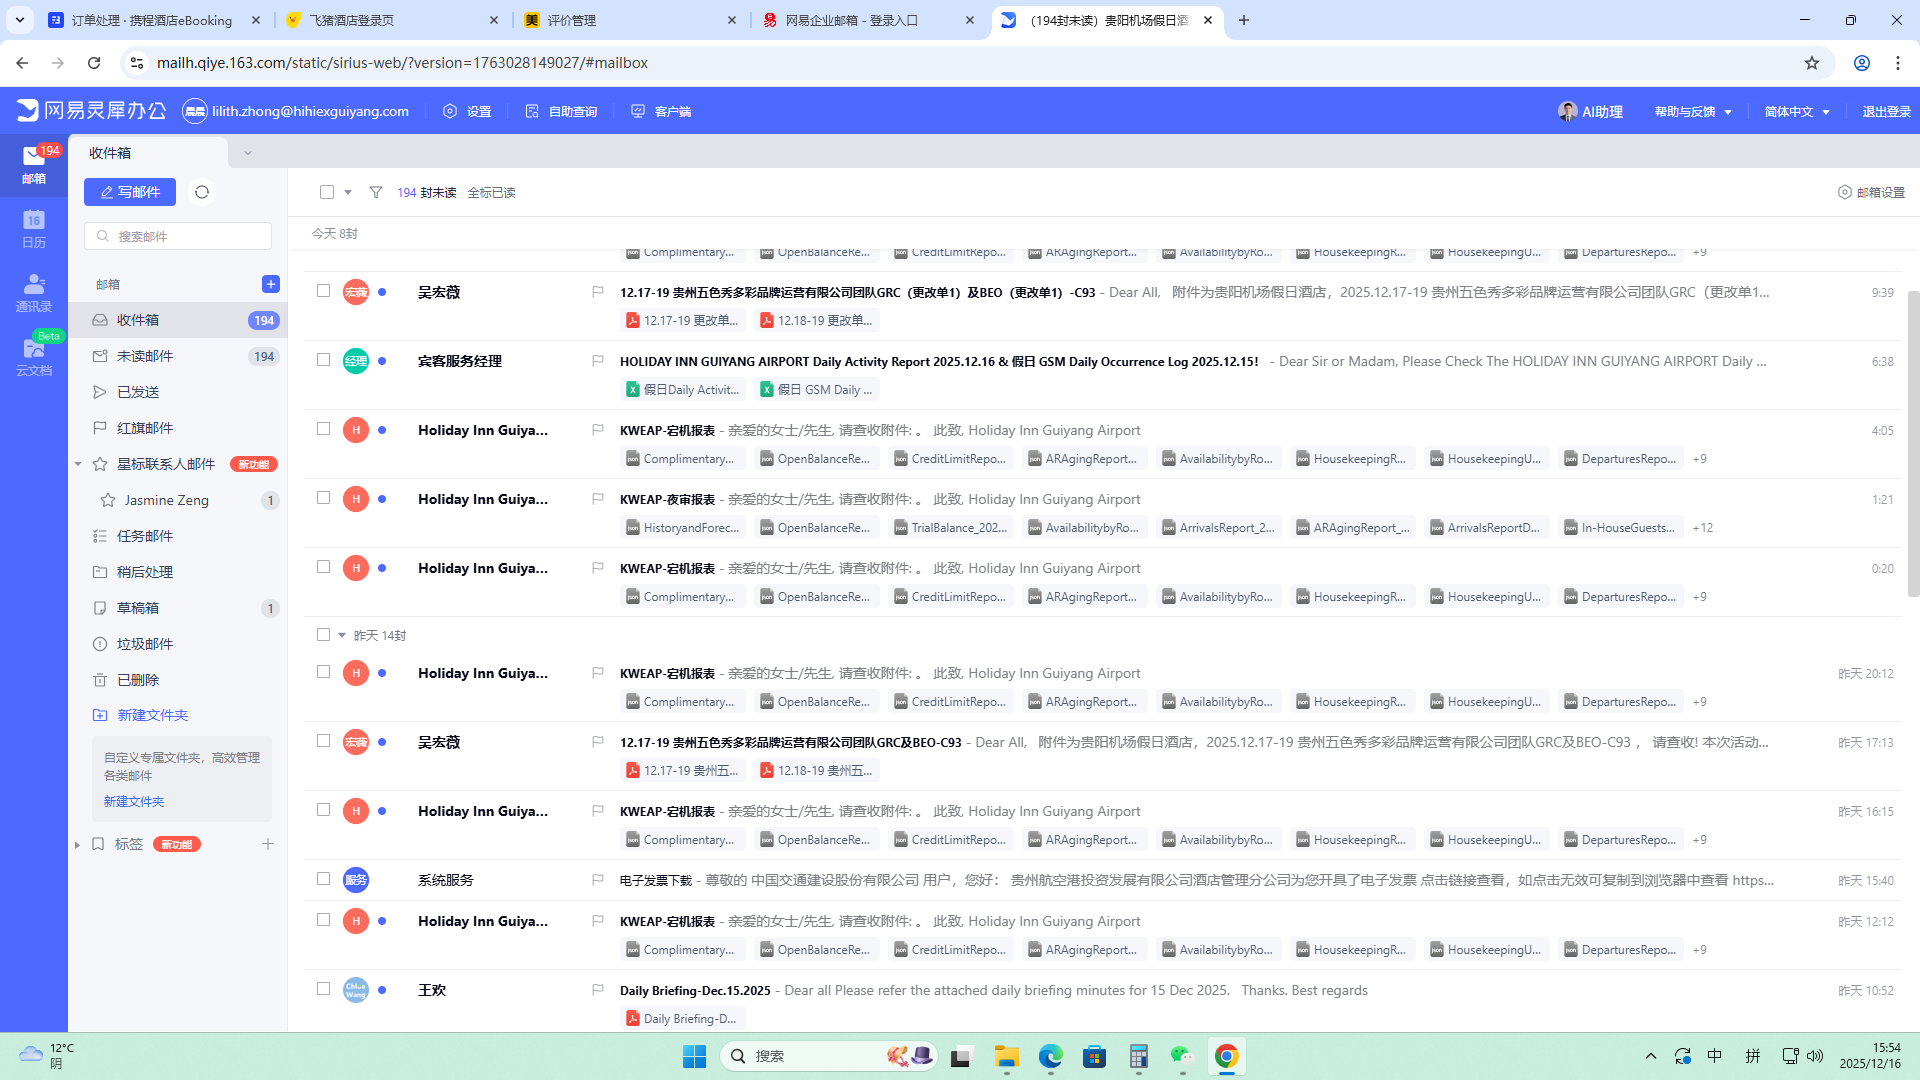1920x1080 pixels.
Task: Click the 全标已读 link
Action: click(x=491, y=192)
